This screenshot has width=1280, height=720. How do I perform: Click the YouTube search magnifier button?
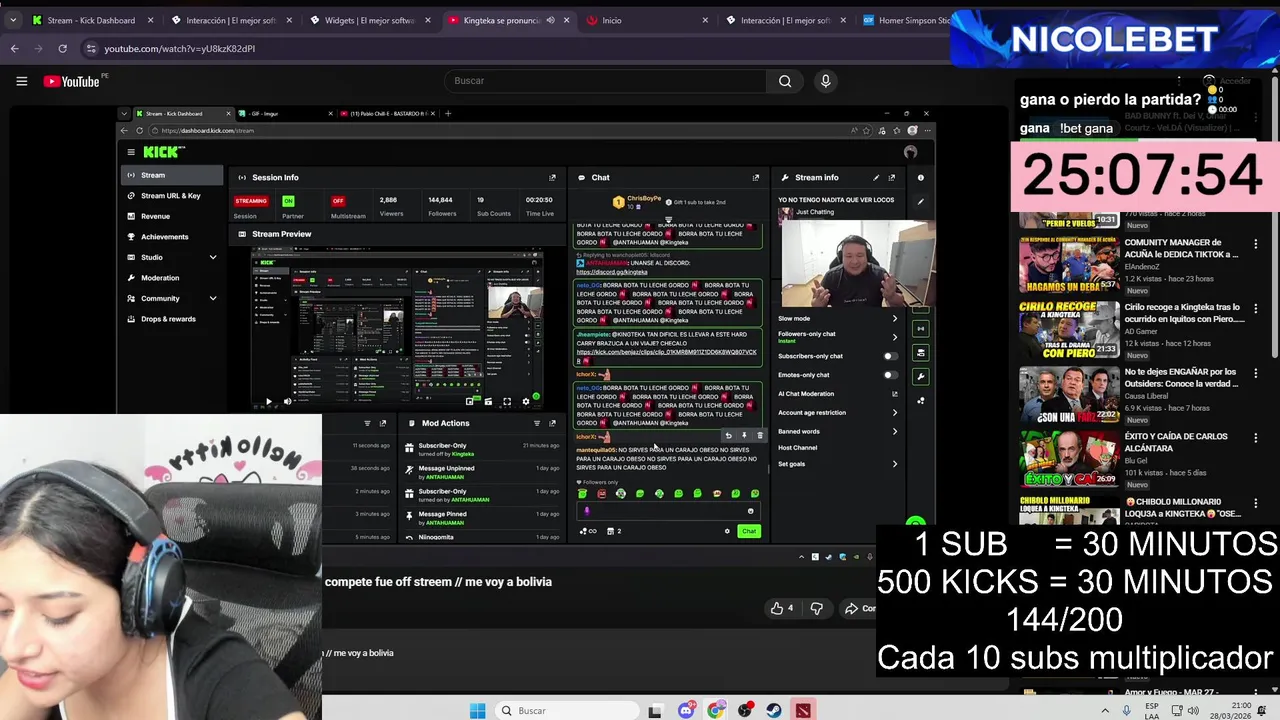coord(785,81)
